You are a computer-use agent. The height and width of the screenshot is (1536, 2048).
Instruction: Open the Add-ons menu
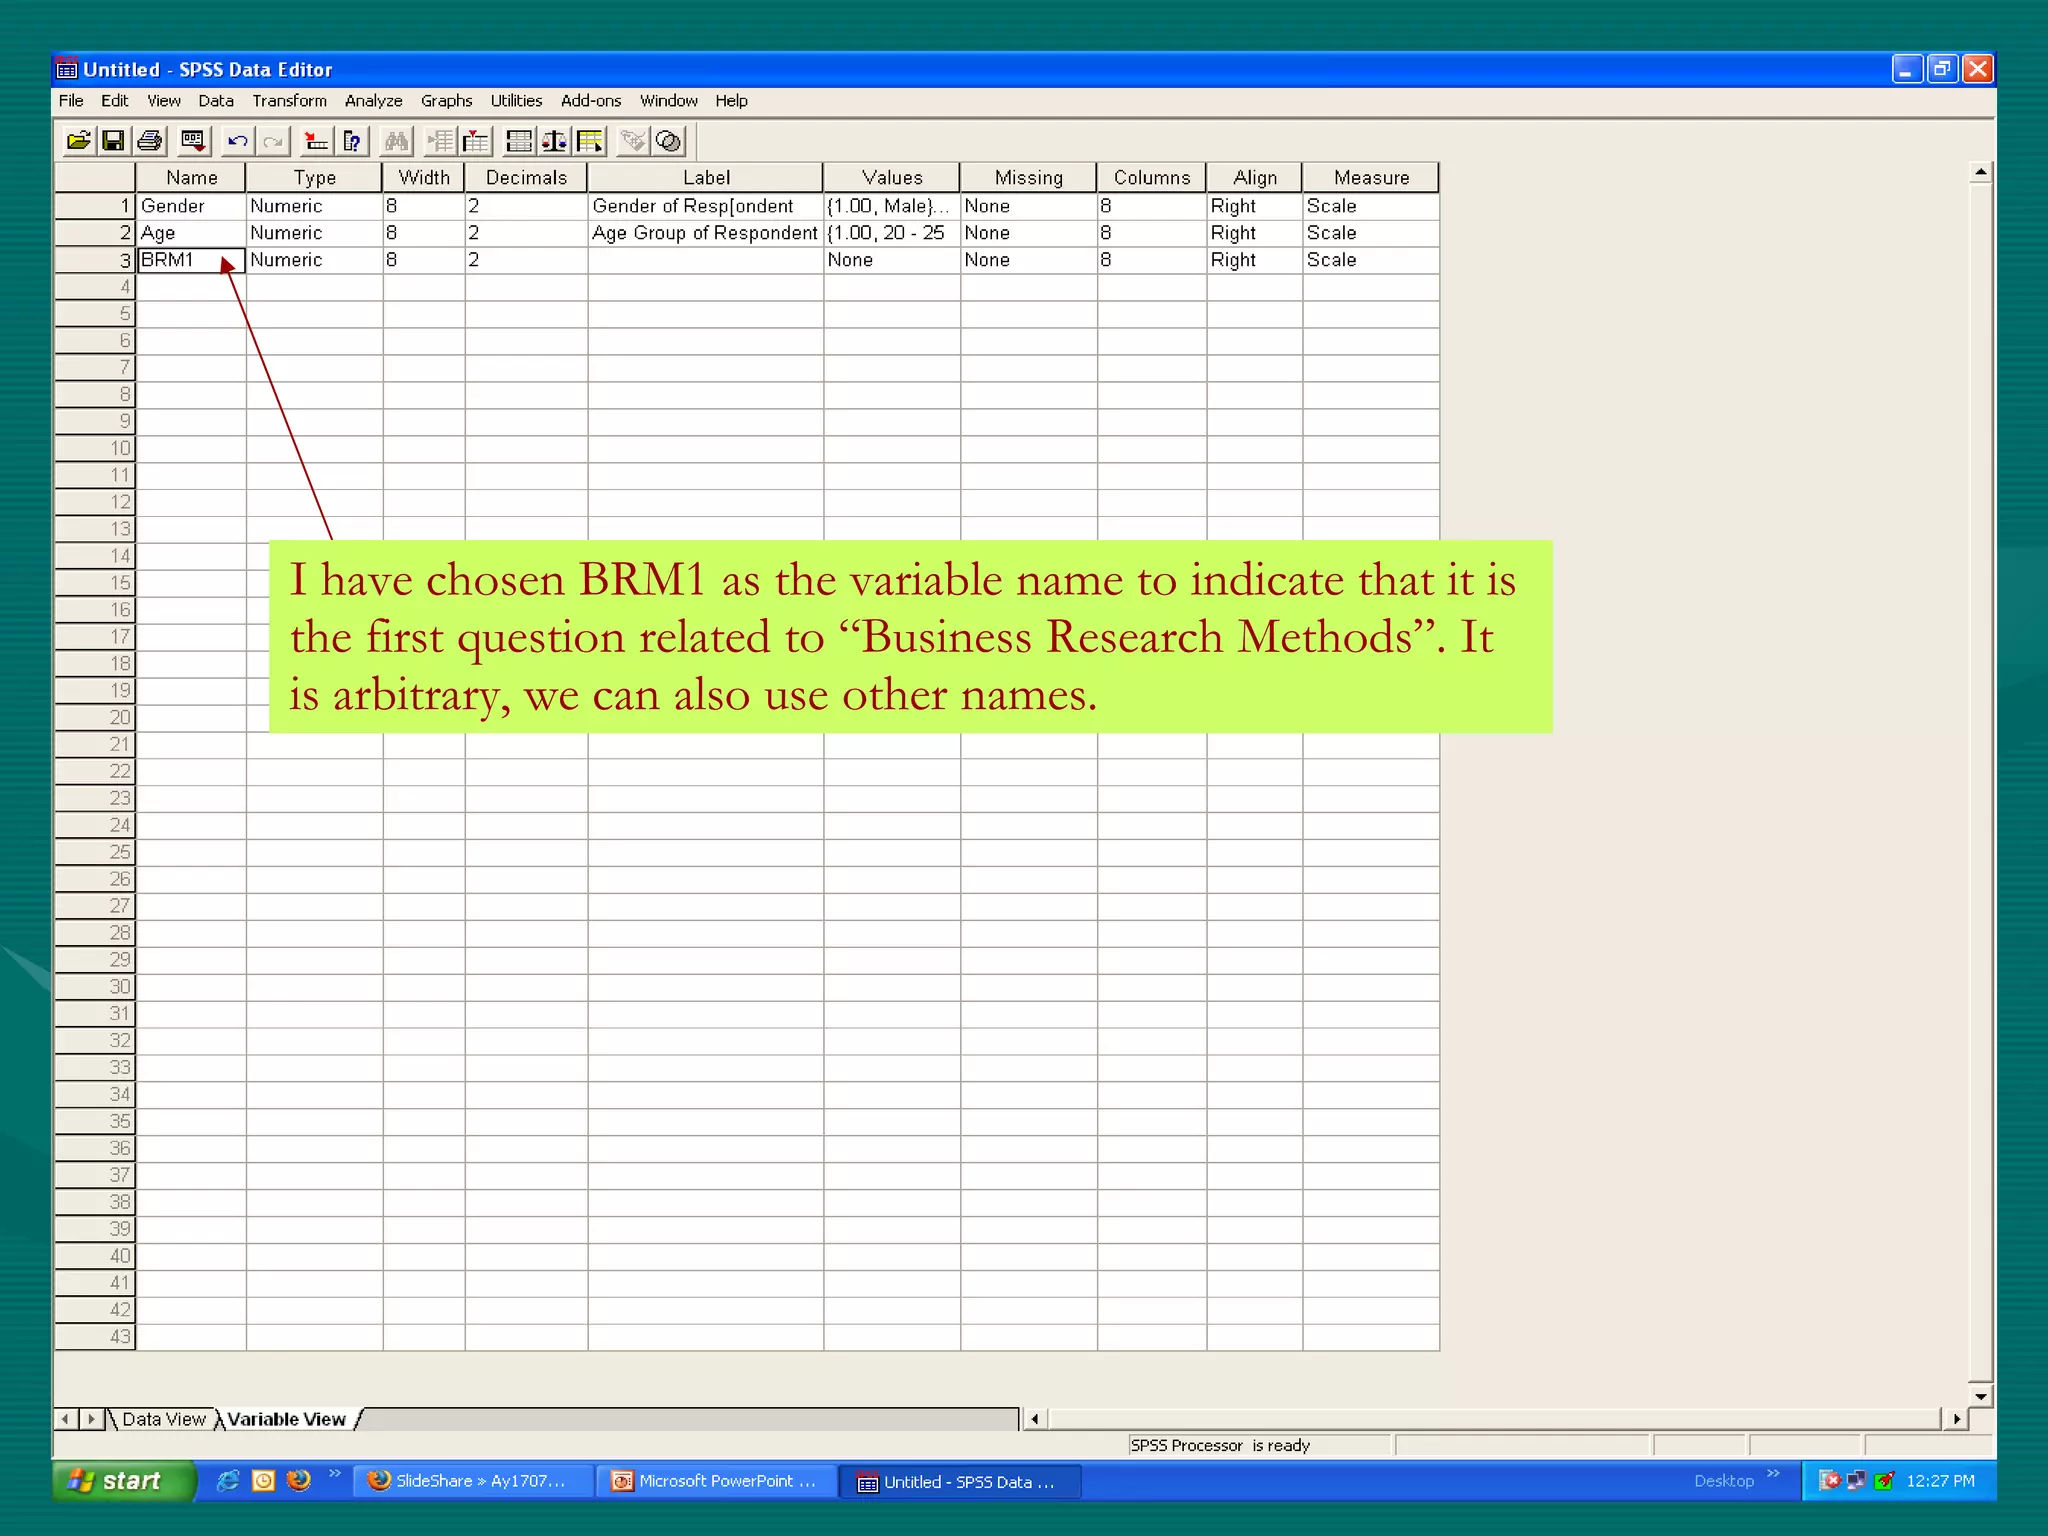click(590, 101)
